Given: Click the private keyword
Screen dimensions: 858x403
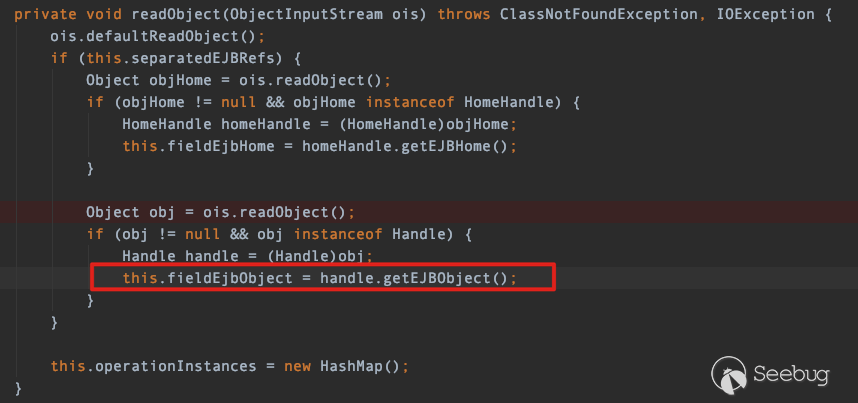Looking at the screenshot, I should tap(46, 16).
